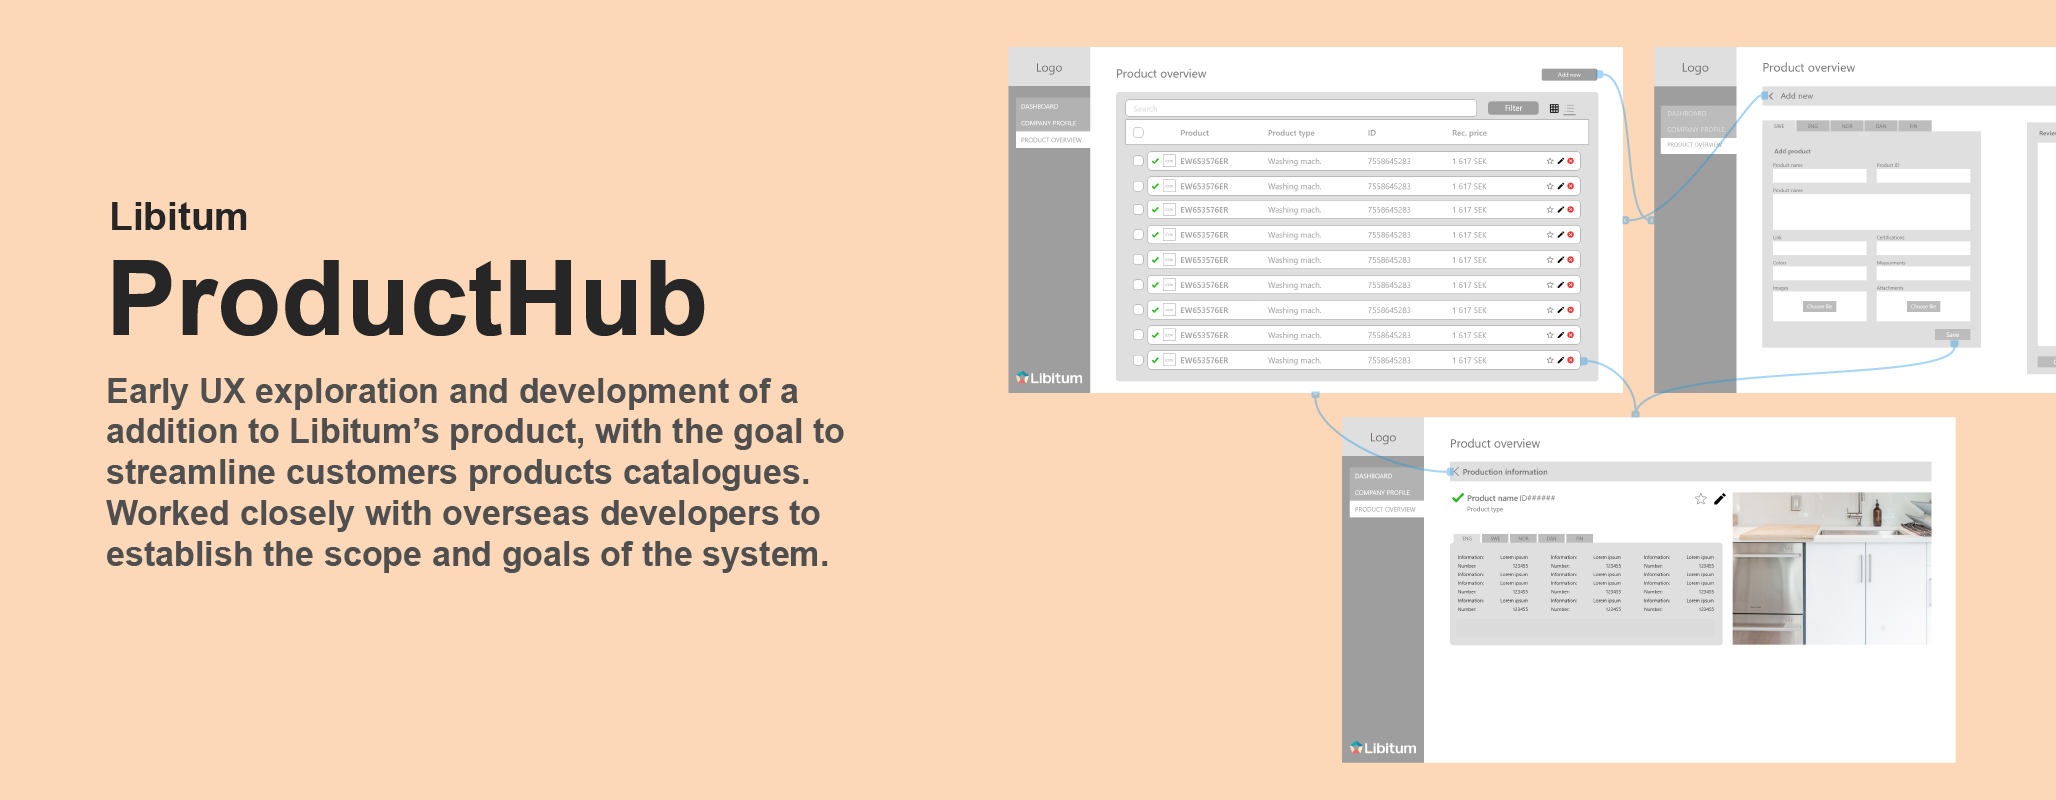Switch to list view in product list
Screen dimensions: 2056x800
(1570, 109)
